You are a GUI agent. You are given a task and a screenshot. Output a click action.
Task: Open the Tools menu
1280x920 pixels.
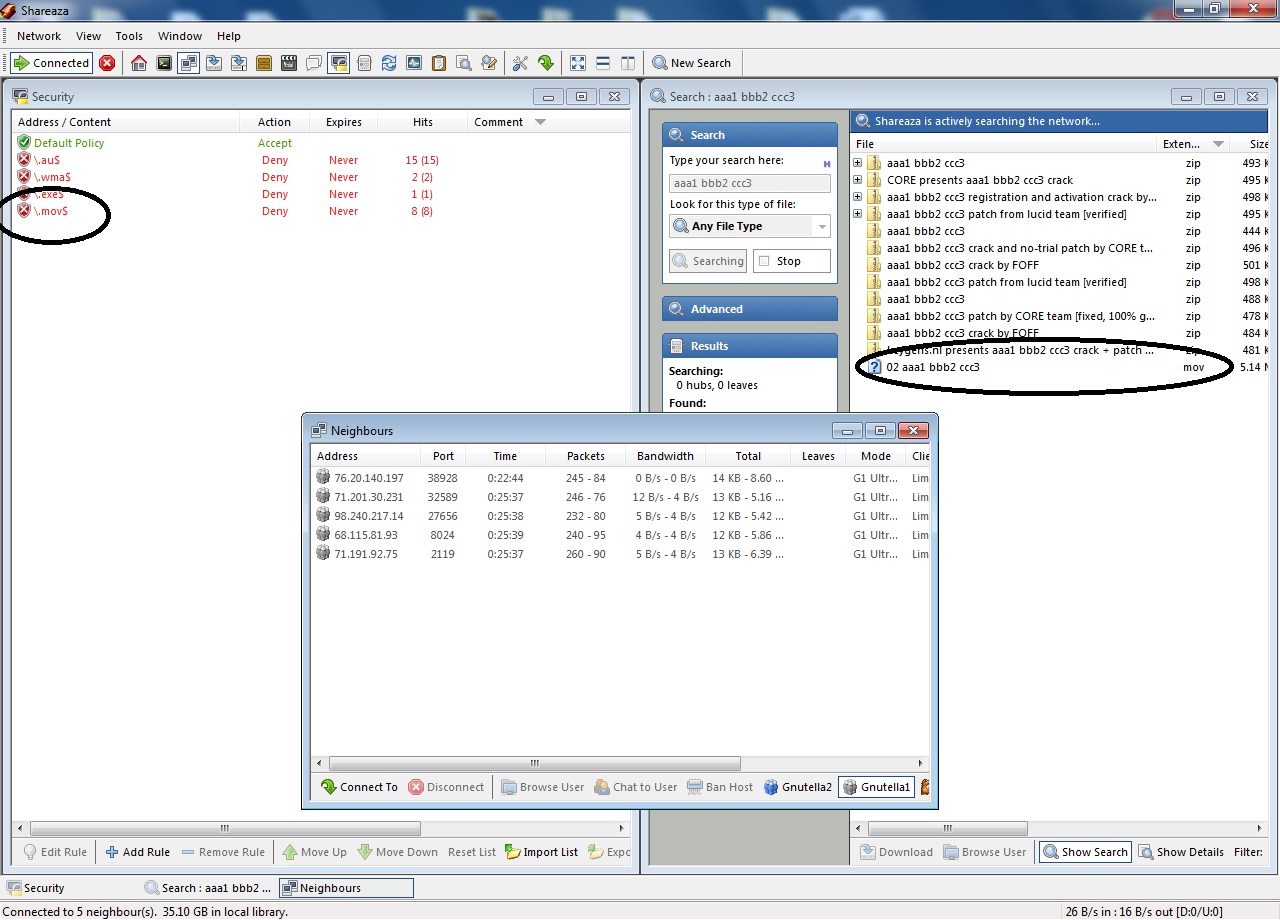pyautogui.click(x=129, y=36)
